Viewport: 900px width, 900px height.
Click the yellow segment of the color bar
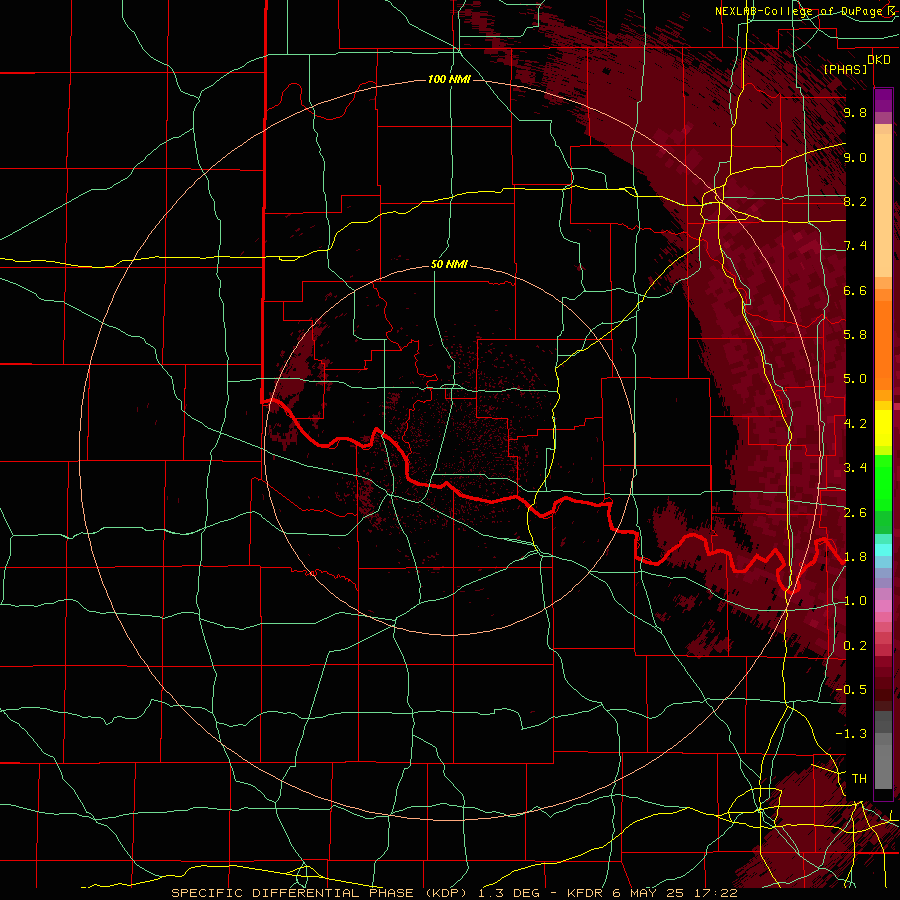click(x=883, y=428)
